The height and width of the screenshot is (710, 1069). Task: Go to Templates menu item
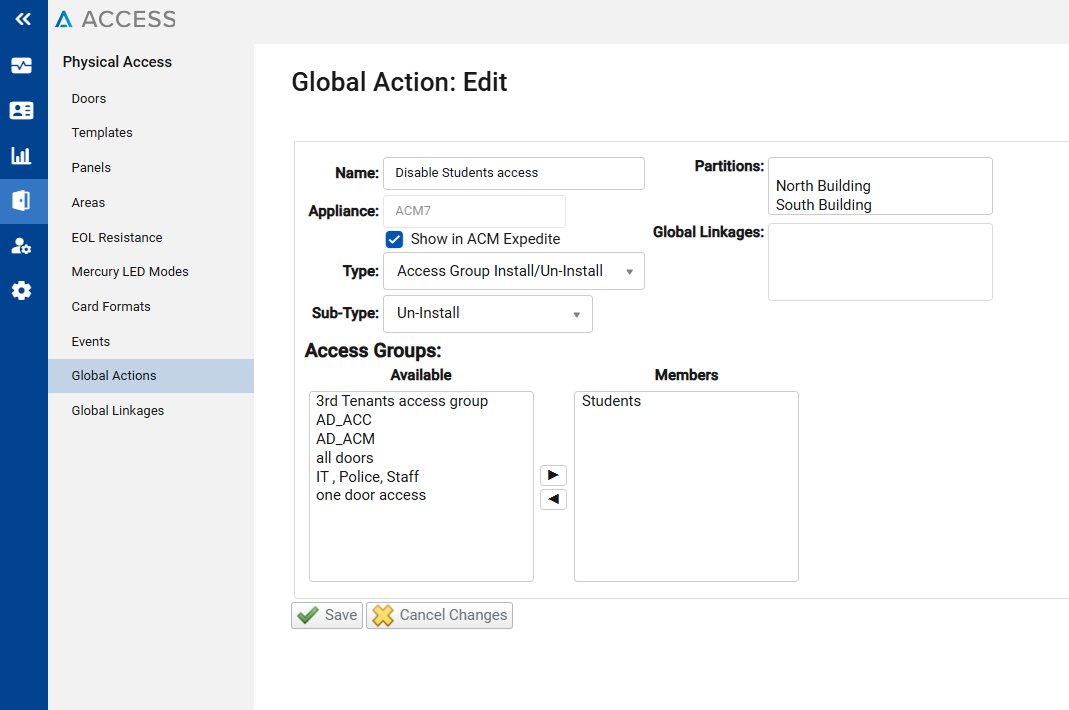(102, 133)
